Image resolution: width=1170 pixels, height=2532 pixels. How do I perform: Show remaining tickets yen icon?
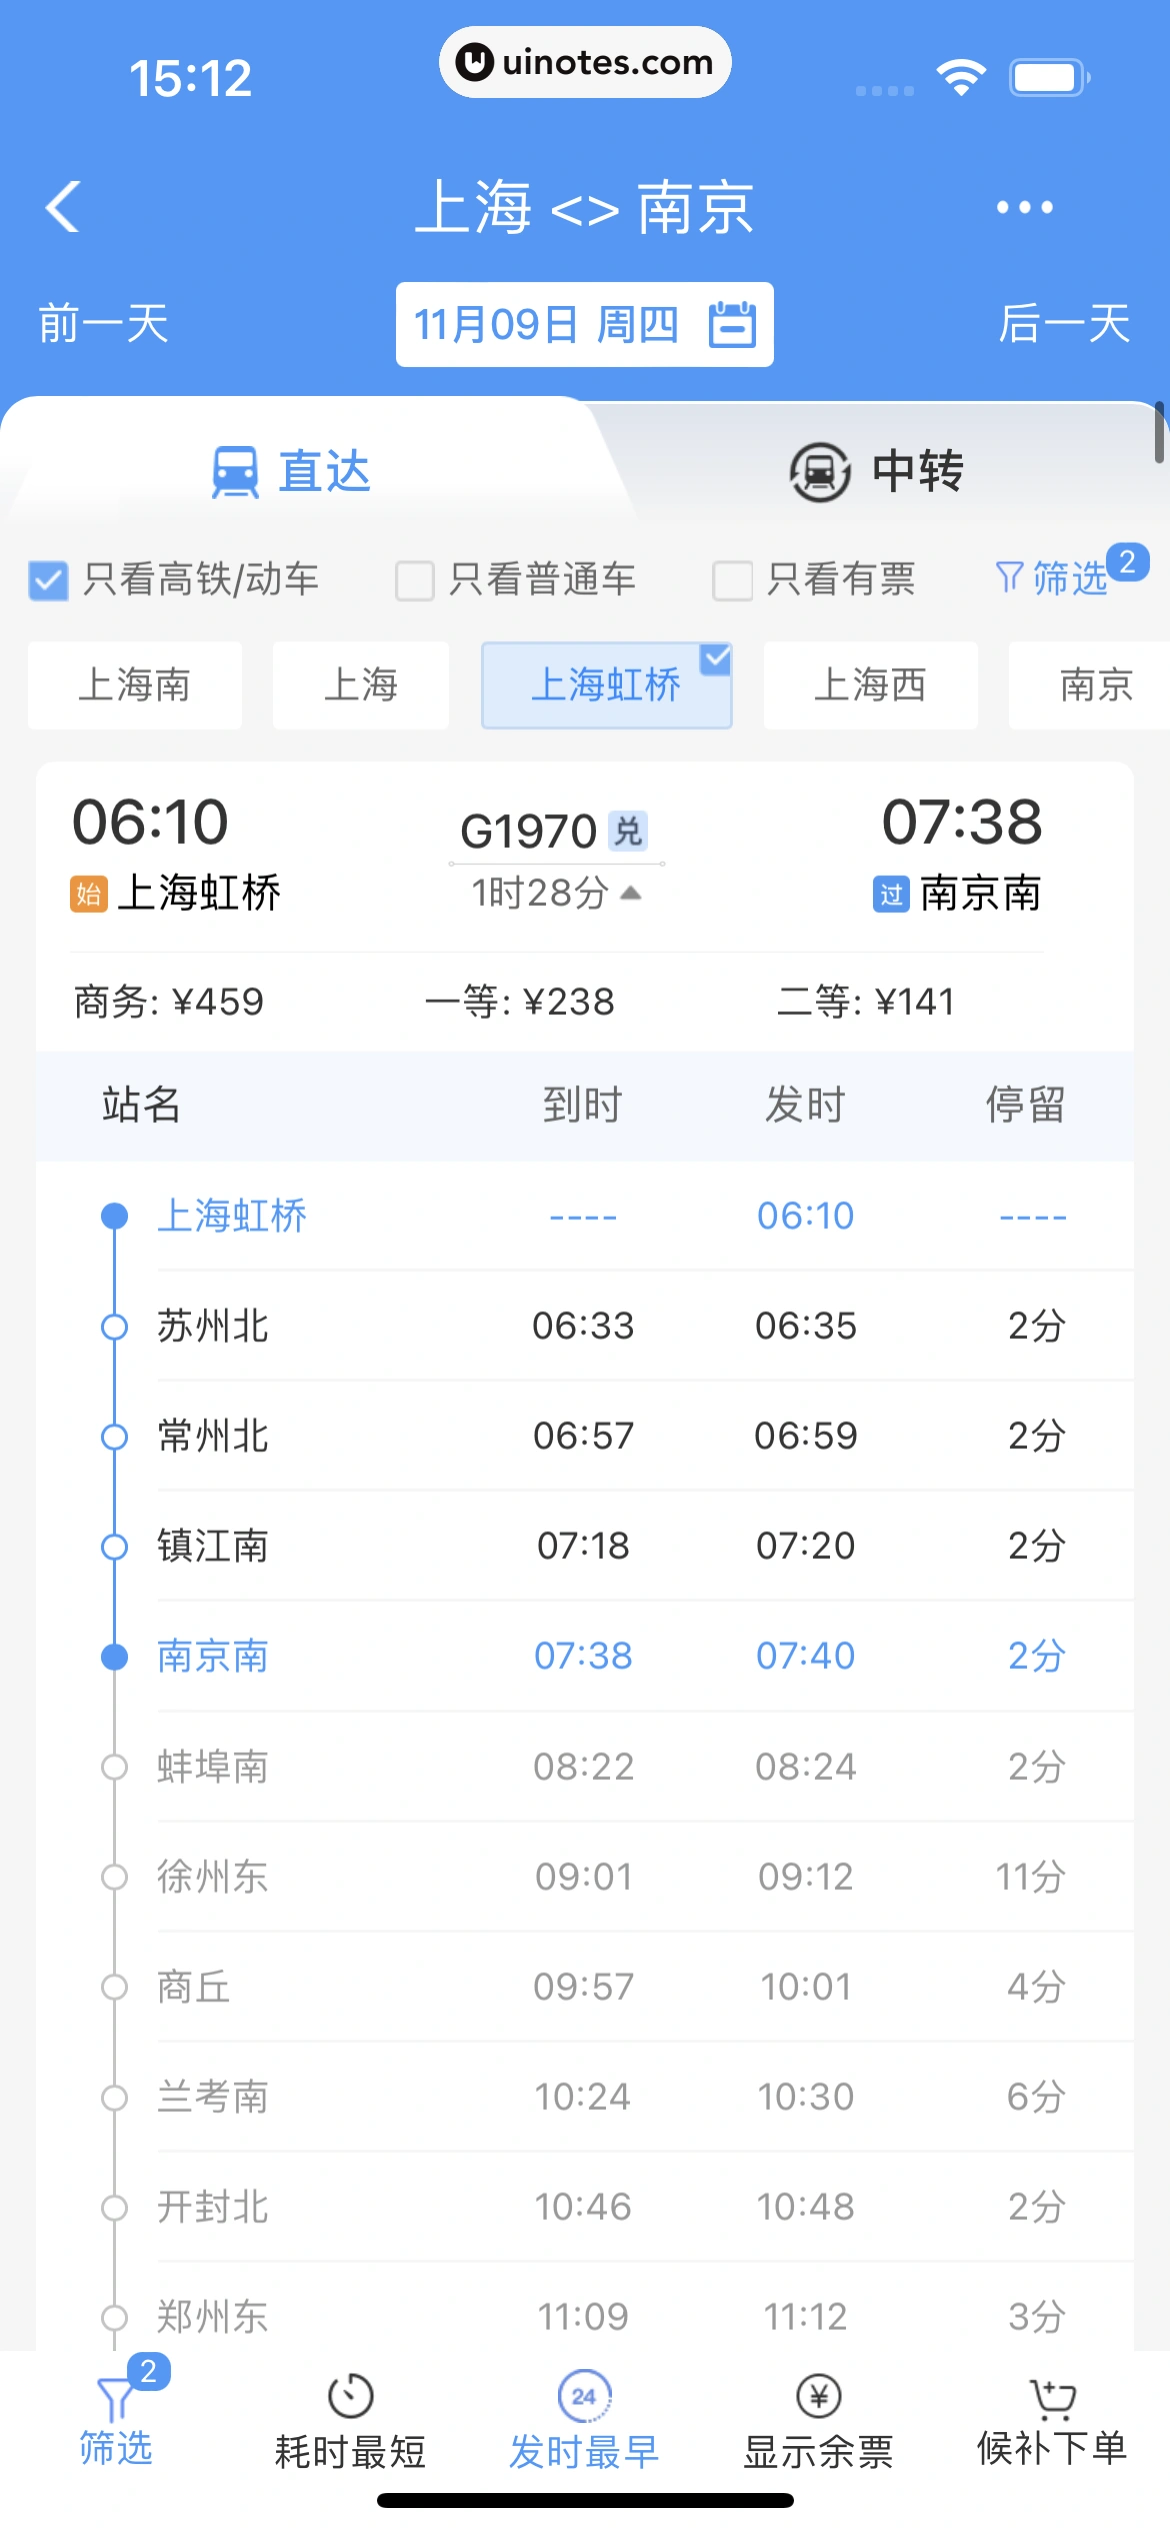pos(819,2396)
